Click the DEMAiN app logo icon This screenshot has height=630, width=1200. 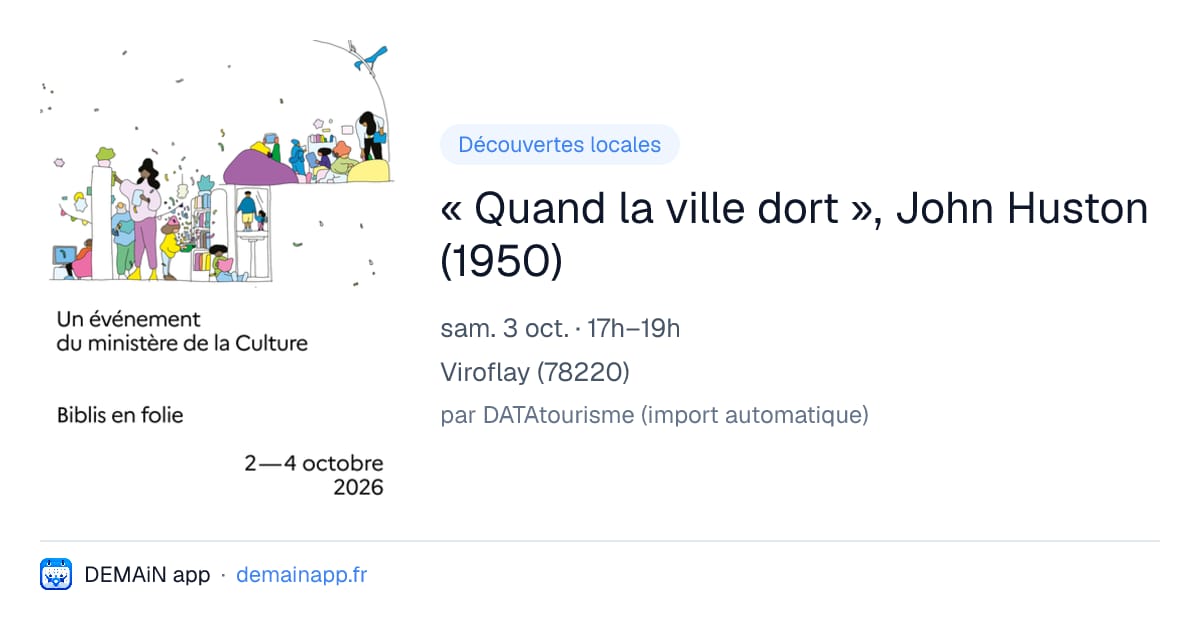pos(56,575)
